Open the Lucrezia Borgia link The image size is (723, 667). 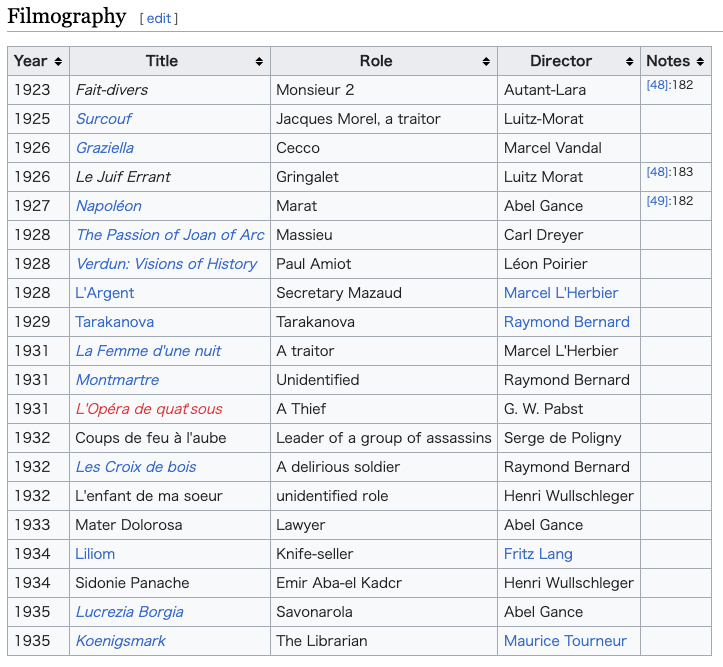[130, 612]
